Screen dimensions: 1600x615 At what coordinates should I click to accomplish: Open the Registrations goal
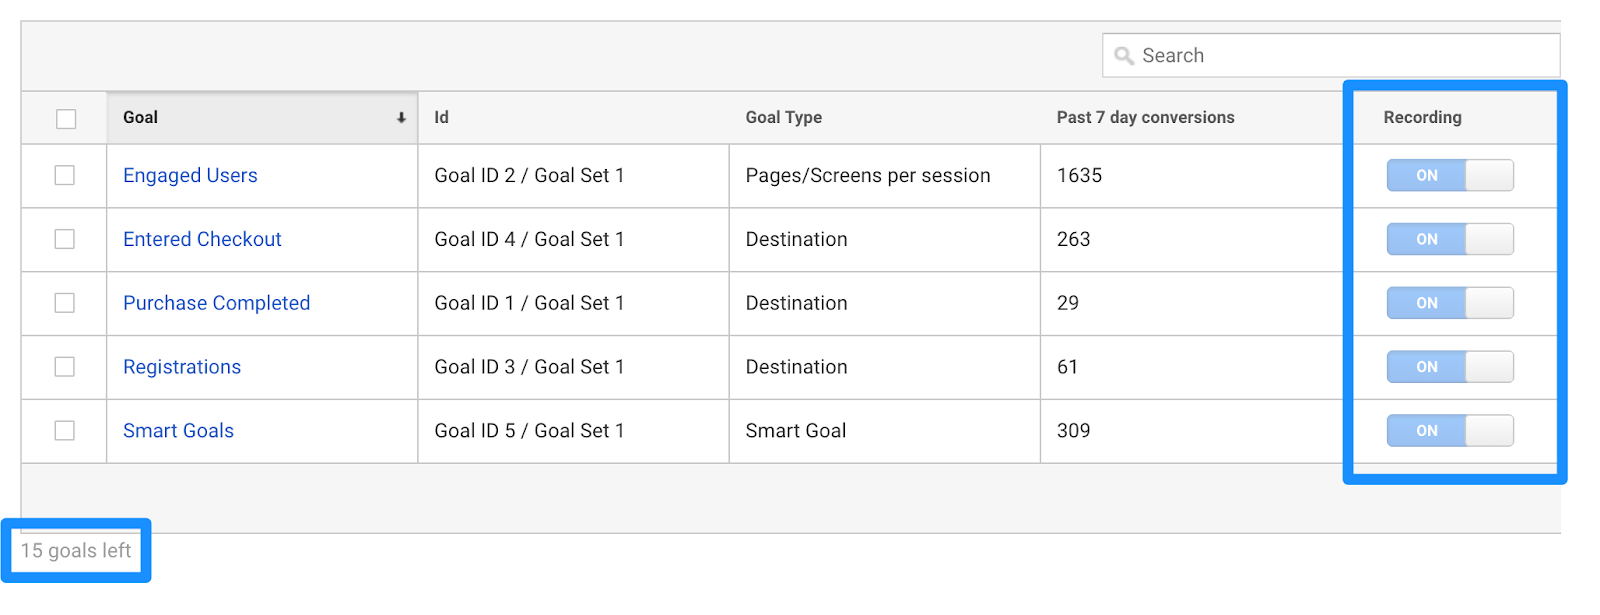182,367
